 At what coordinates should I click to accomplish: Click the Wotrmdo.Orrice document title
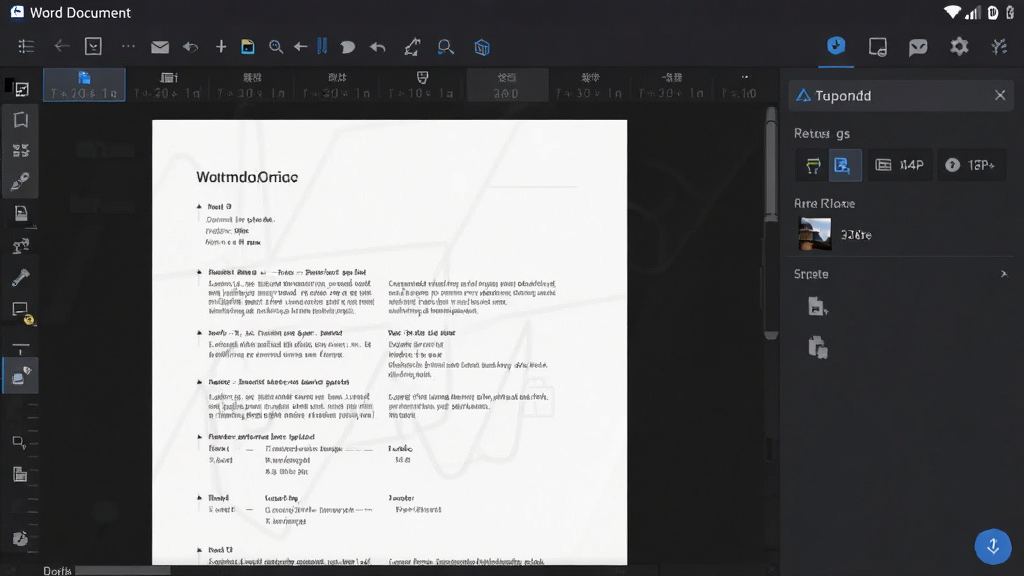[x=247, y=177]
